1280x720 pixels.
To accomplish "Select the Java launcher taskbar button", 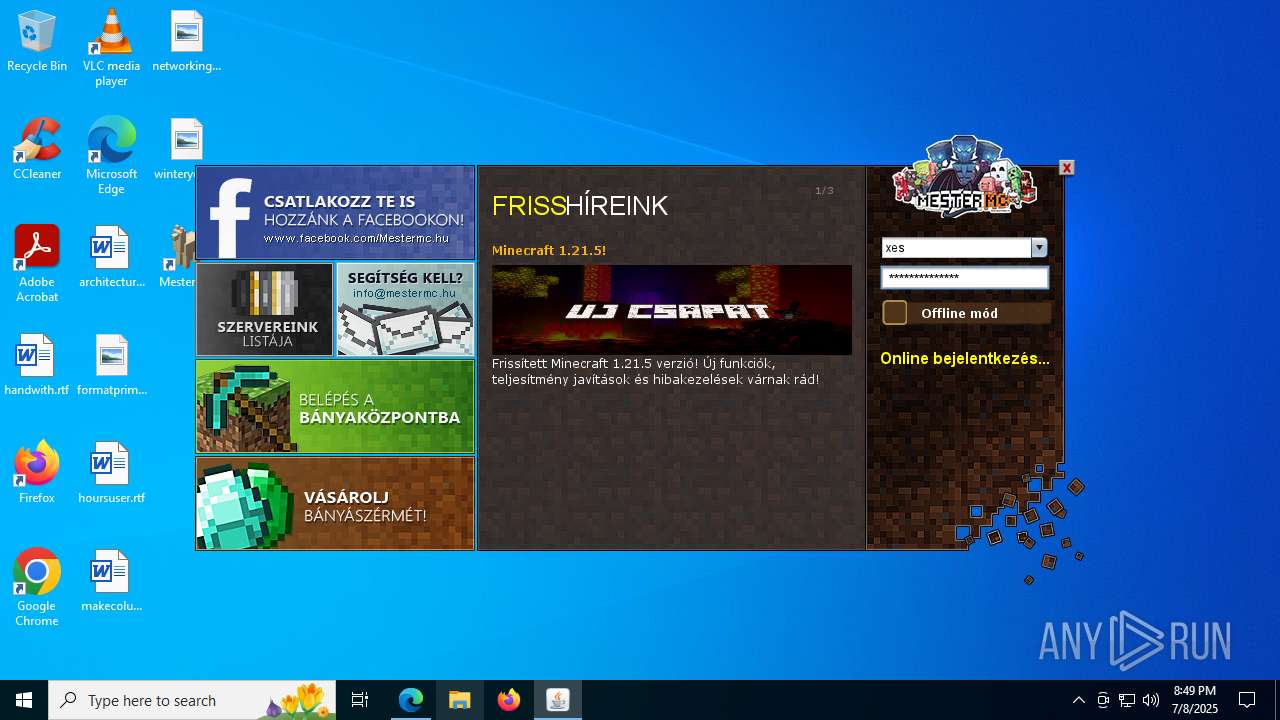I will point(558,700).
